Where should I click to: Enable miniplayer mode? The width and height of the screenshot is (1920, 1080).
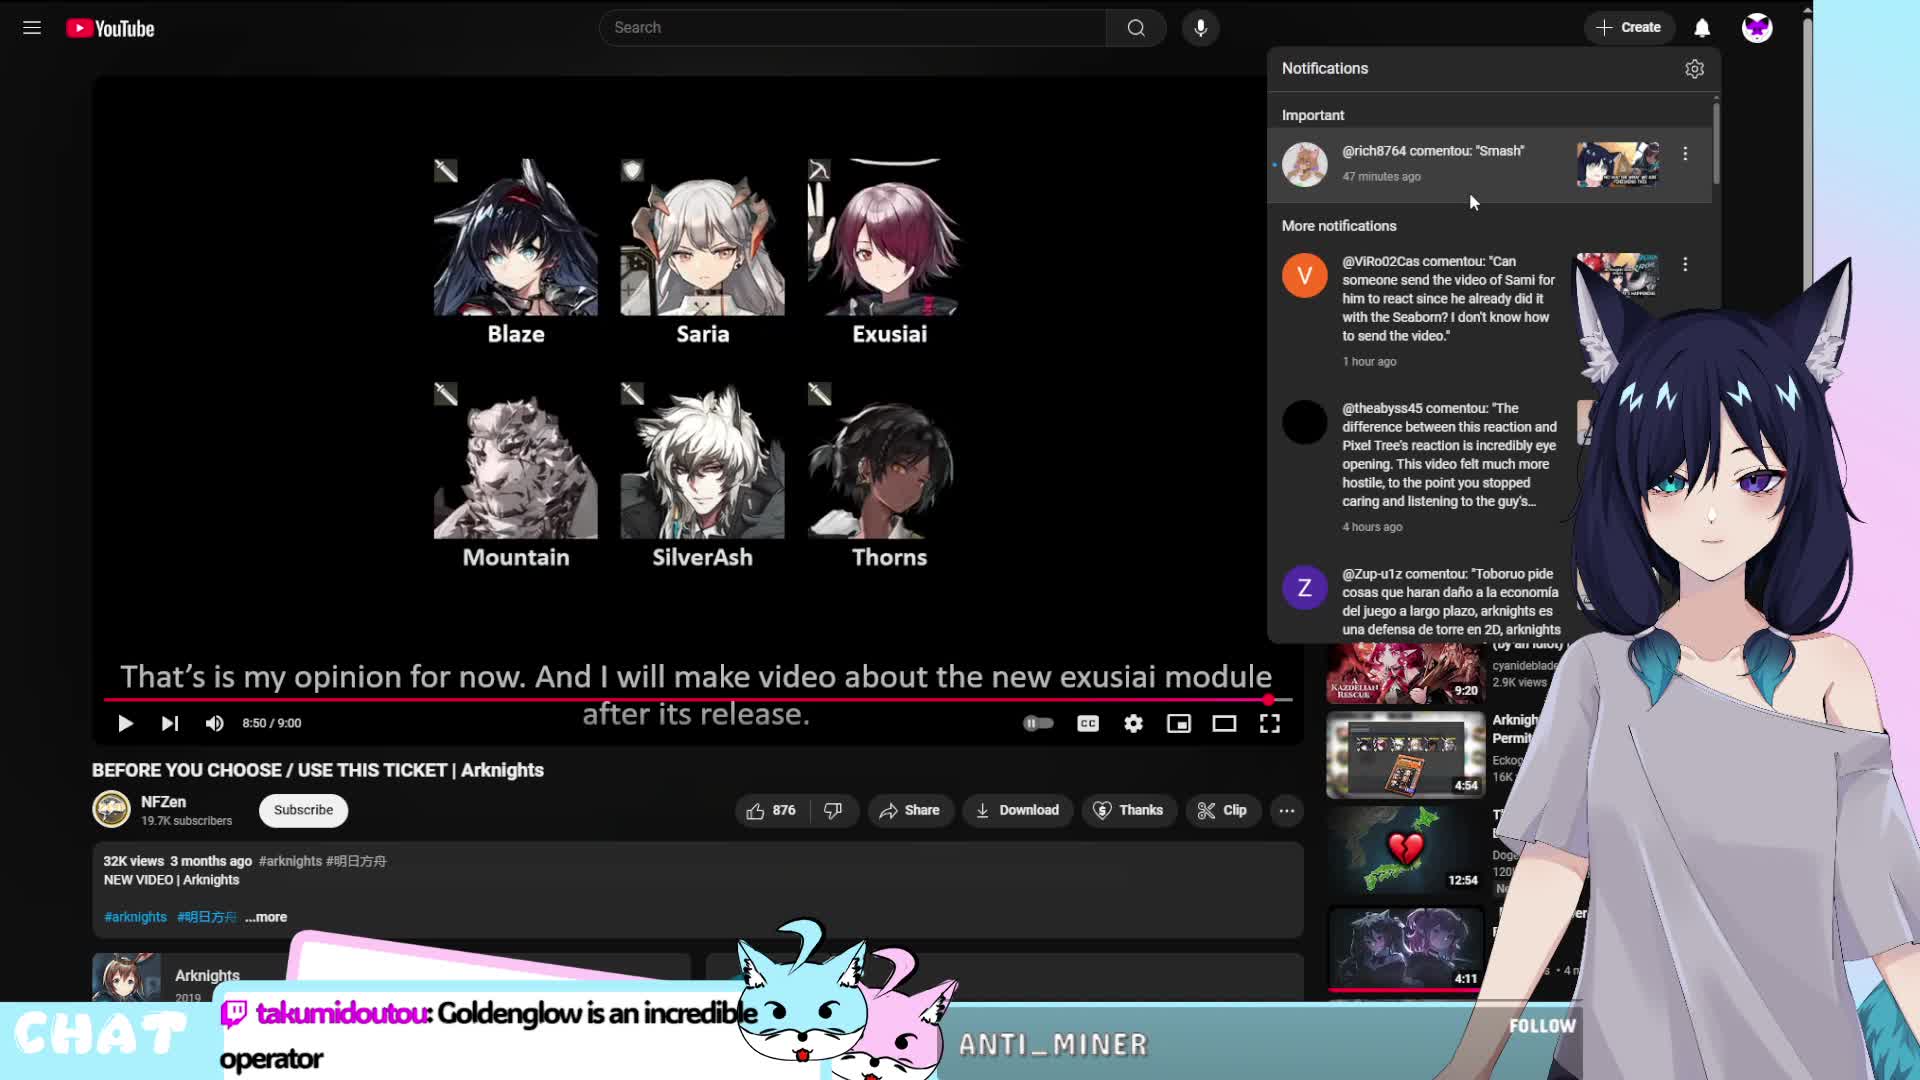pos(1179,723)
